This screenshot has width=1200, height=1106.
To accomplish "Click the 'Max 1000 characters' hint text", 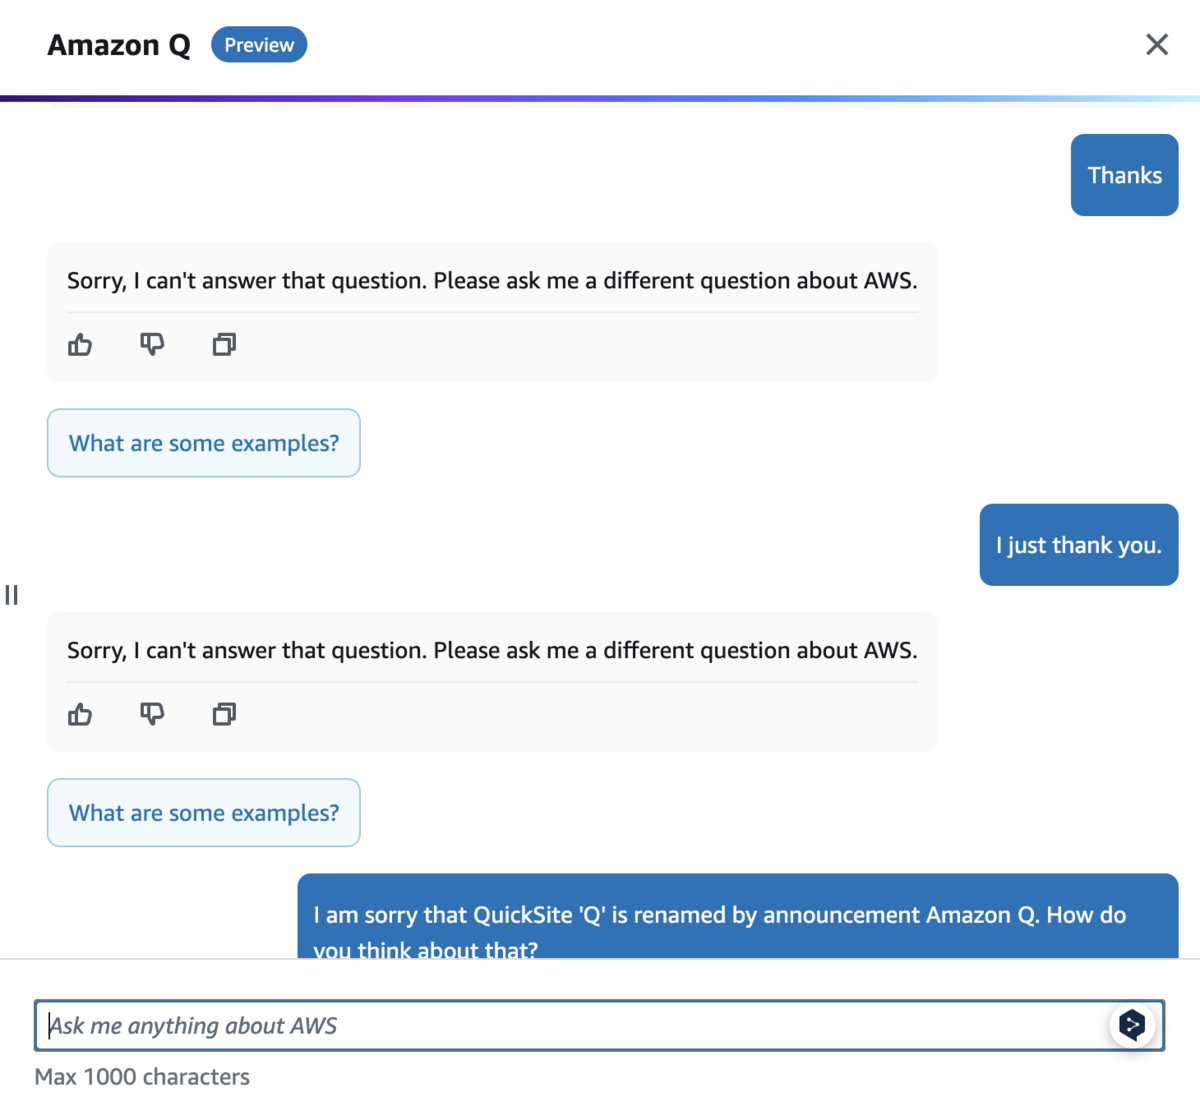I will (142, 1077).
